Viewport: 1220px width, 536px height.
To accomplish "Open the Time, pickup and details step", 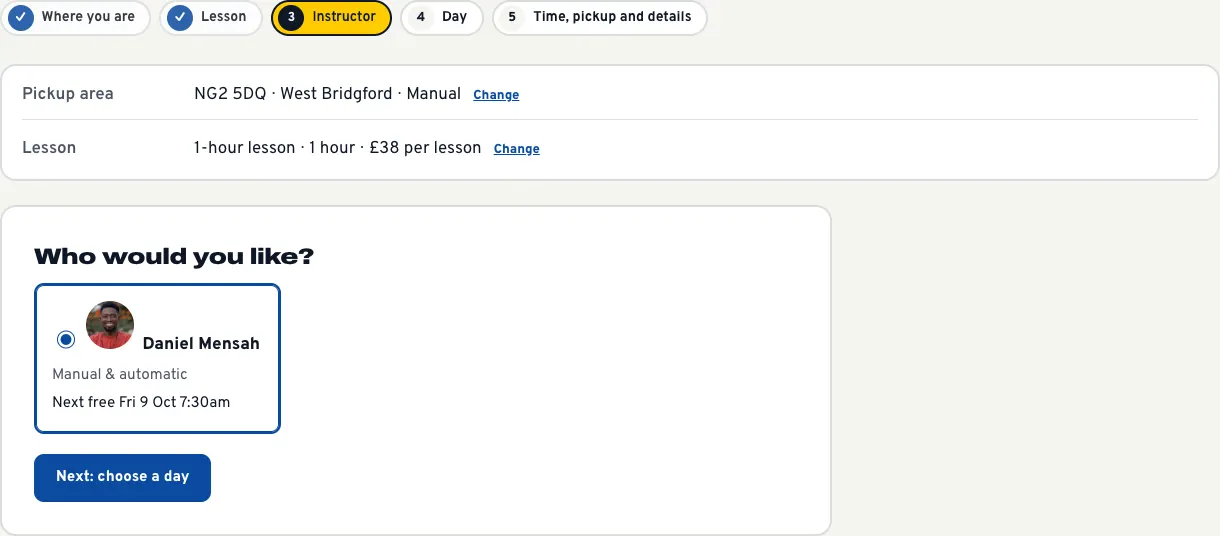I will coord(600,17).
